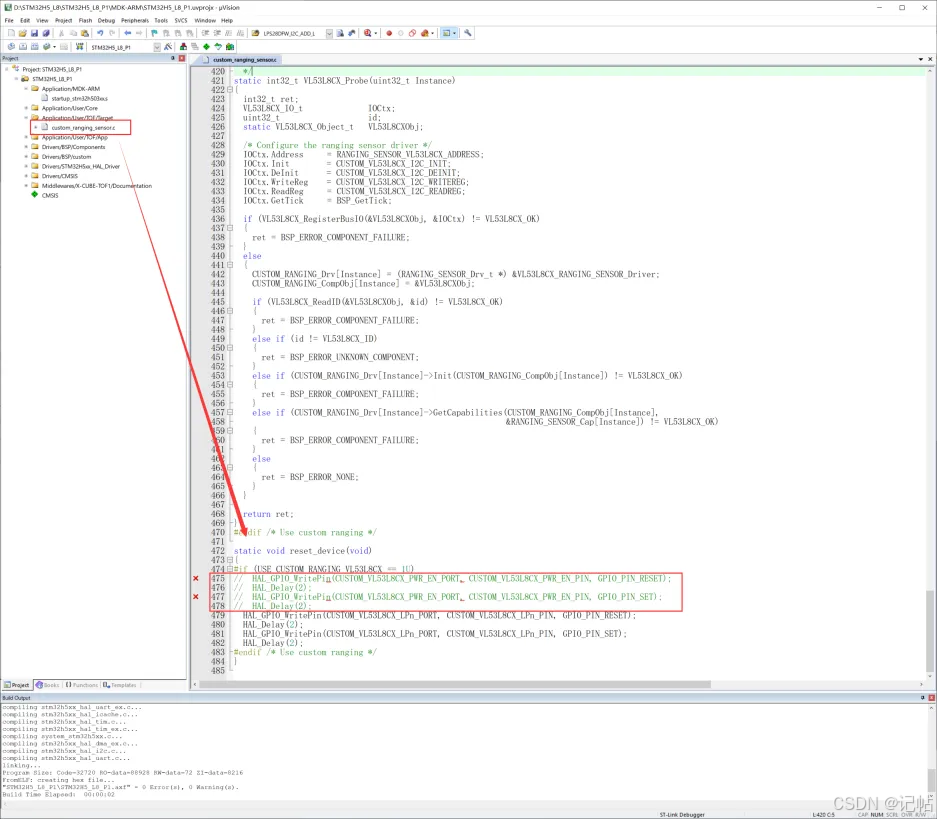Expand the Drivers/CMSIS tree folder

pyautogui.click(x=26, y=176)
